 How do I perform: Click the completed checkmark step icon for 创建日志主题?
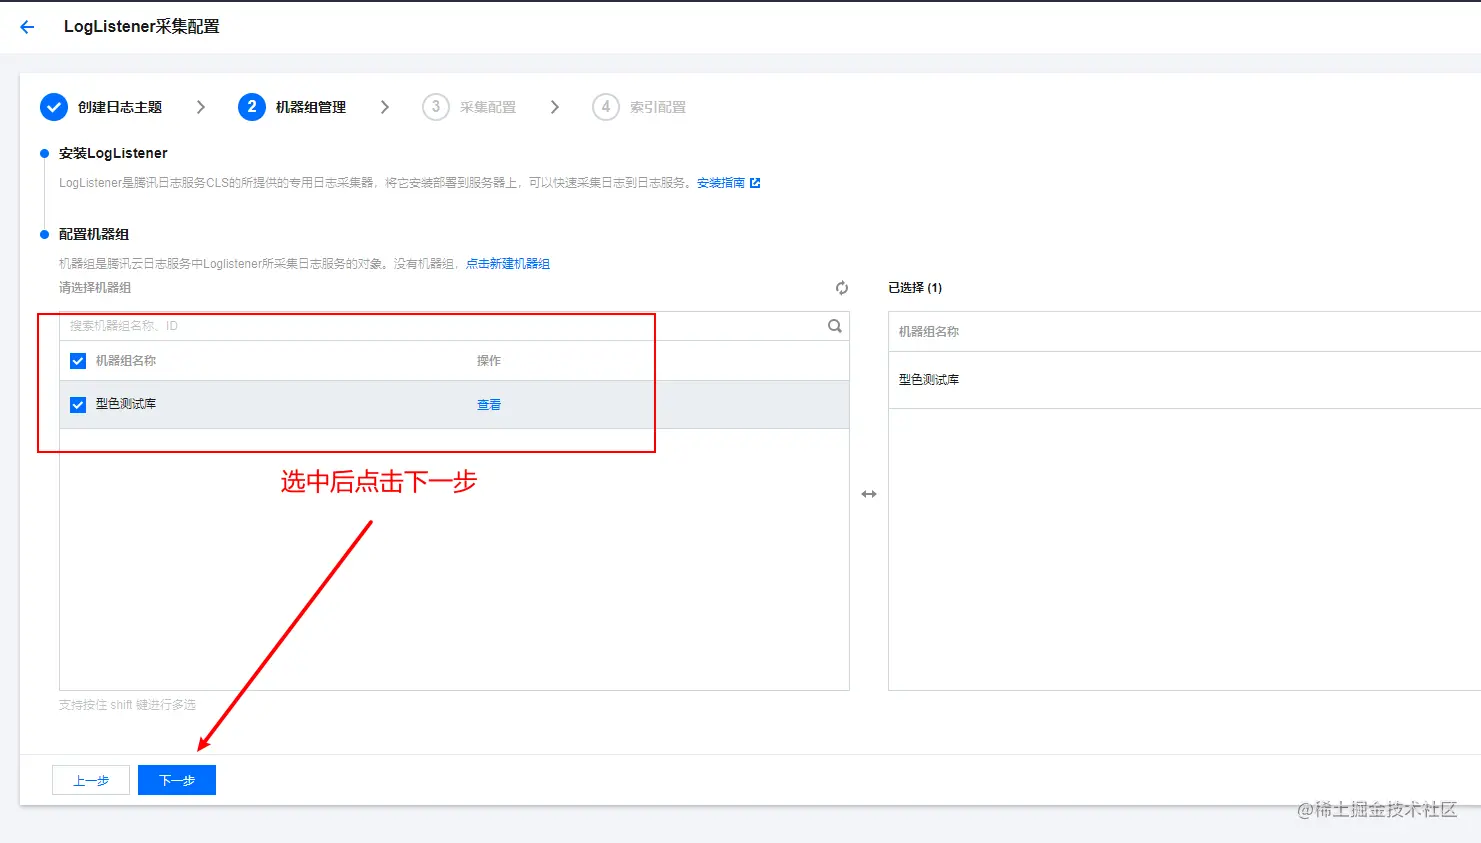click(x=54, y=107)
